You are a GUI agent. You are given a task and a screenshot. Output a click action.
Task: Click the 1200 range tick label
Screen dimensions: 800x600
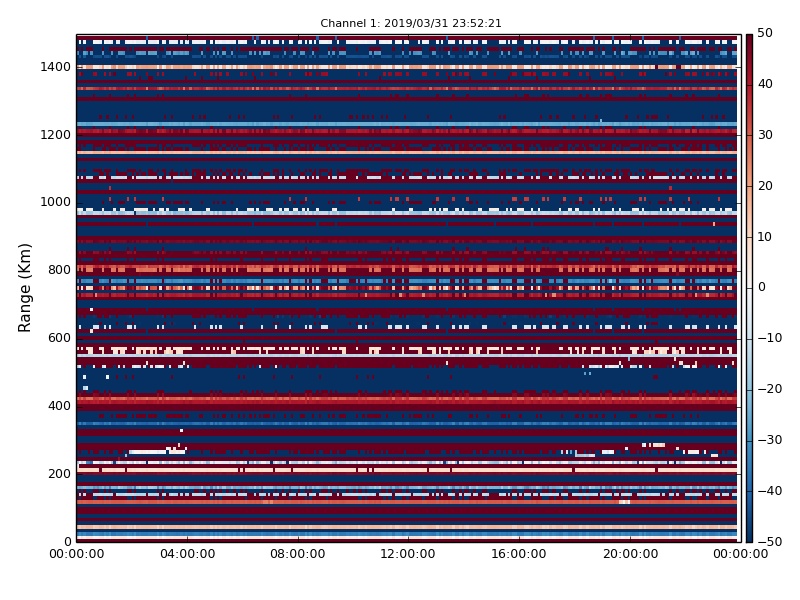point(56,135)
